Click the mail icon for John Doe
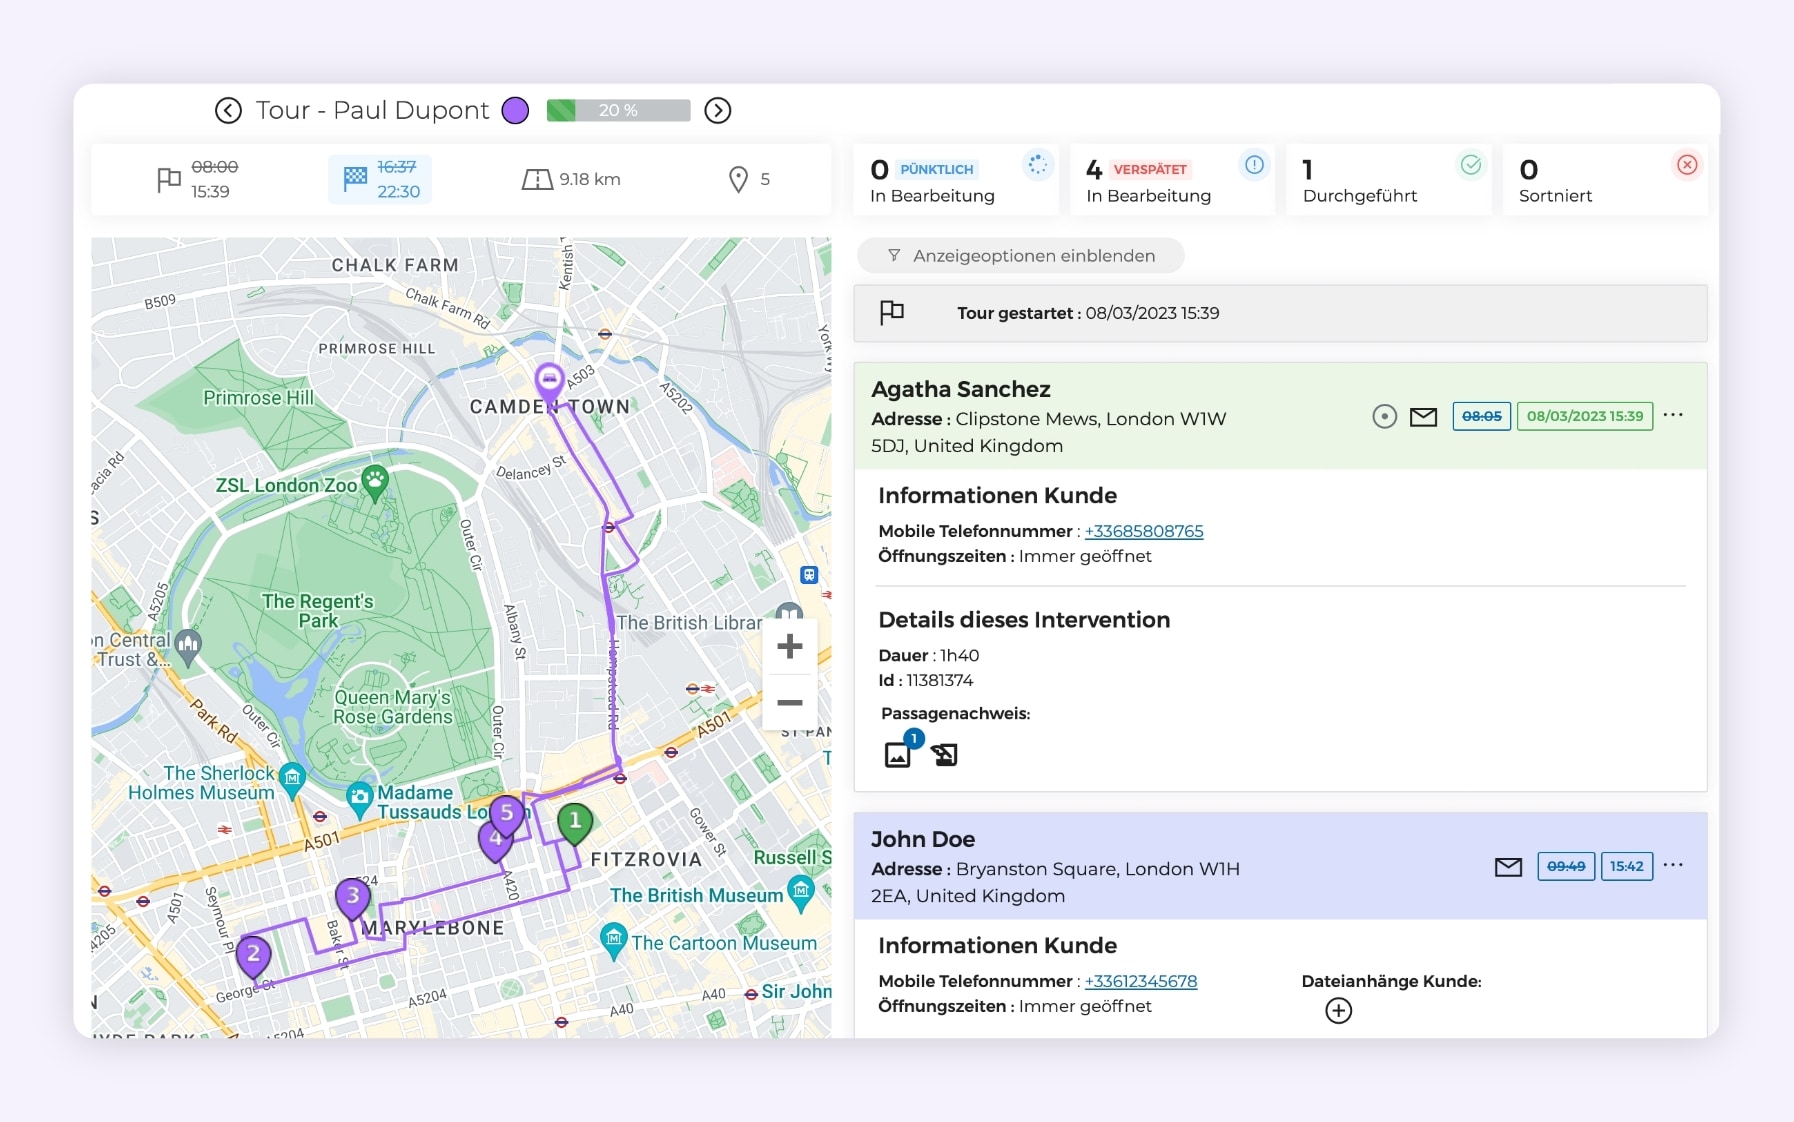1794x1122 pixels. 1507,867
